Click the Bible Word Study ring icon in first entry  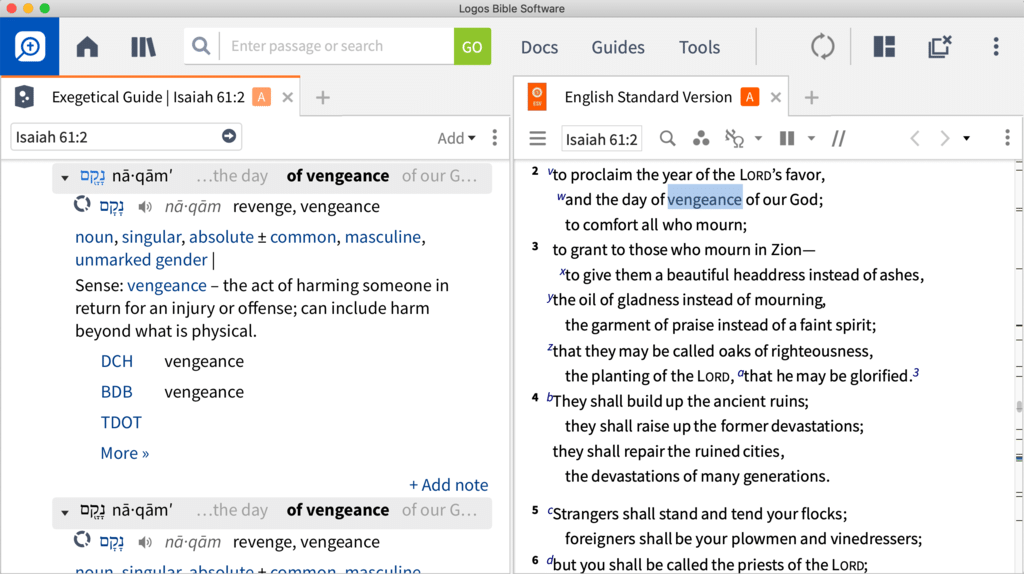(82, 205)
